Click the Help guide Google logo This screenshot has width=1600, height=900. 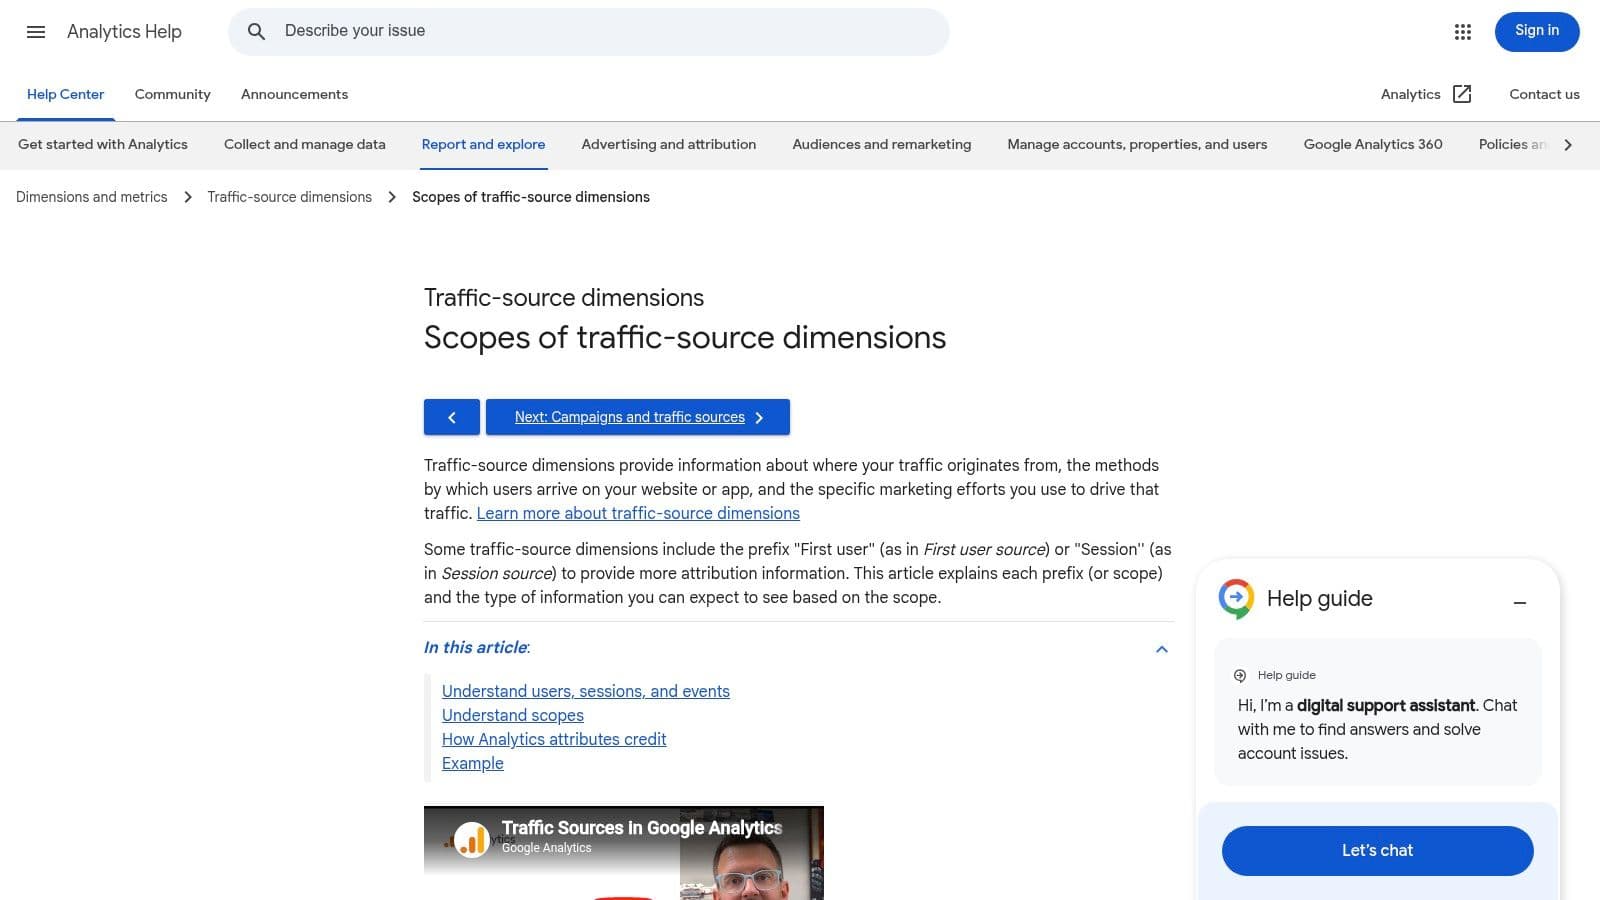pyautogui.click(x=1237, y=598)
